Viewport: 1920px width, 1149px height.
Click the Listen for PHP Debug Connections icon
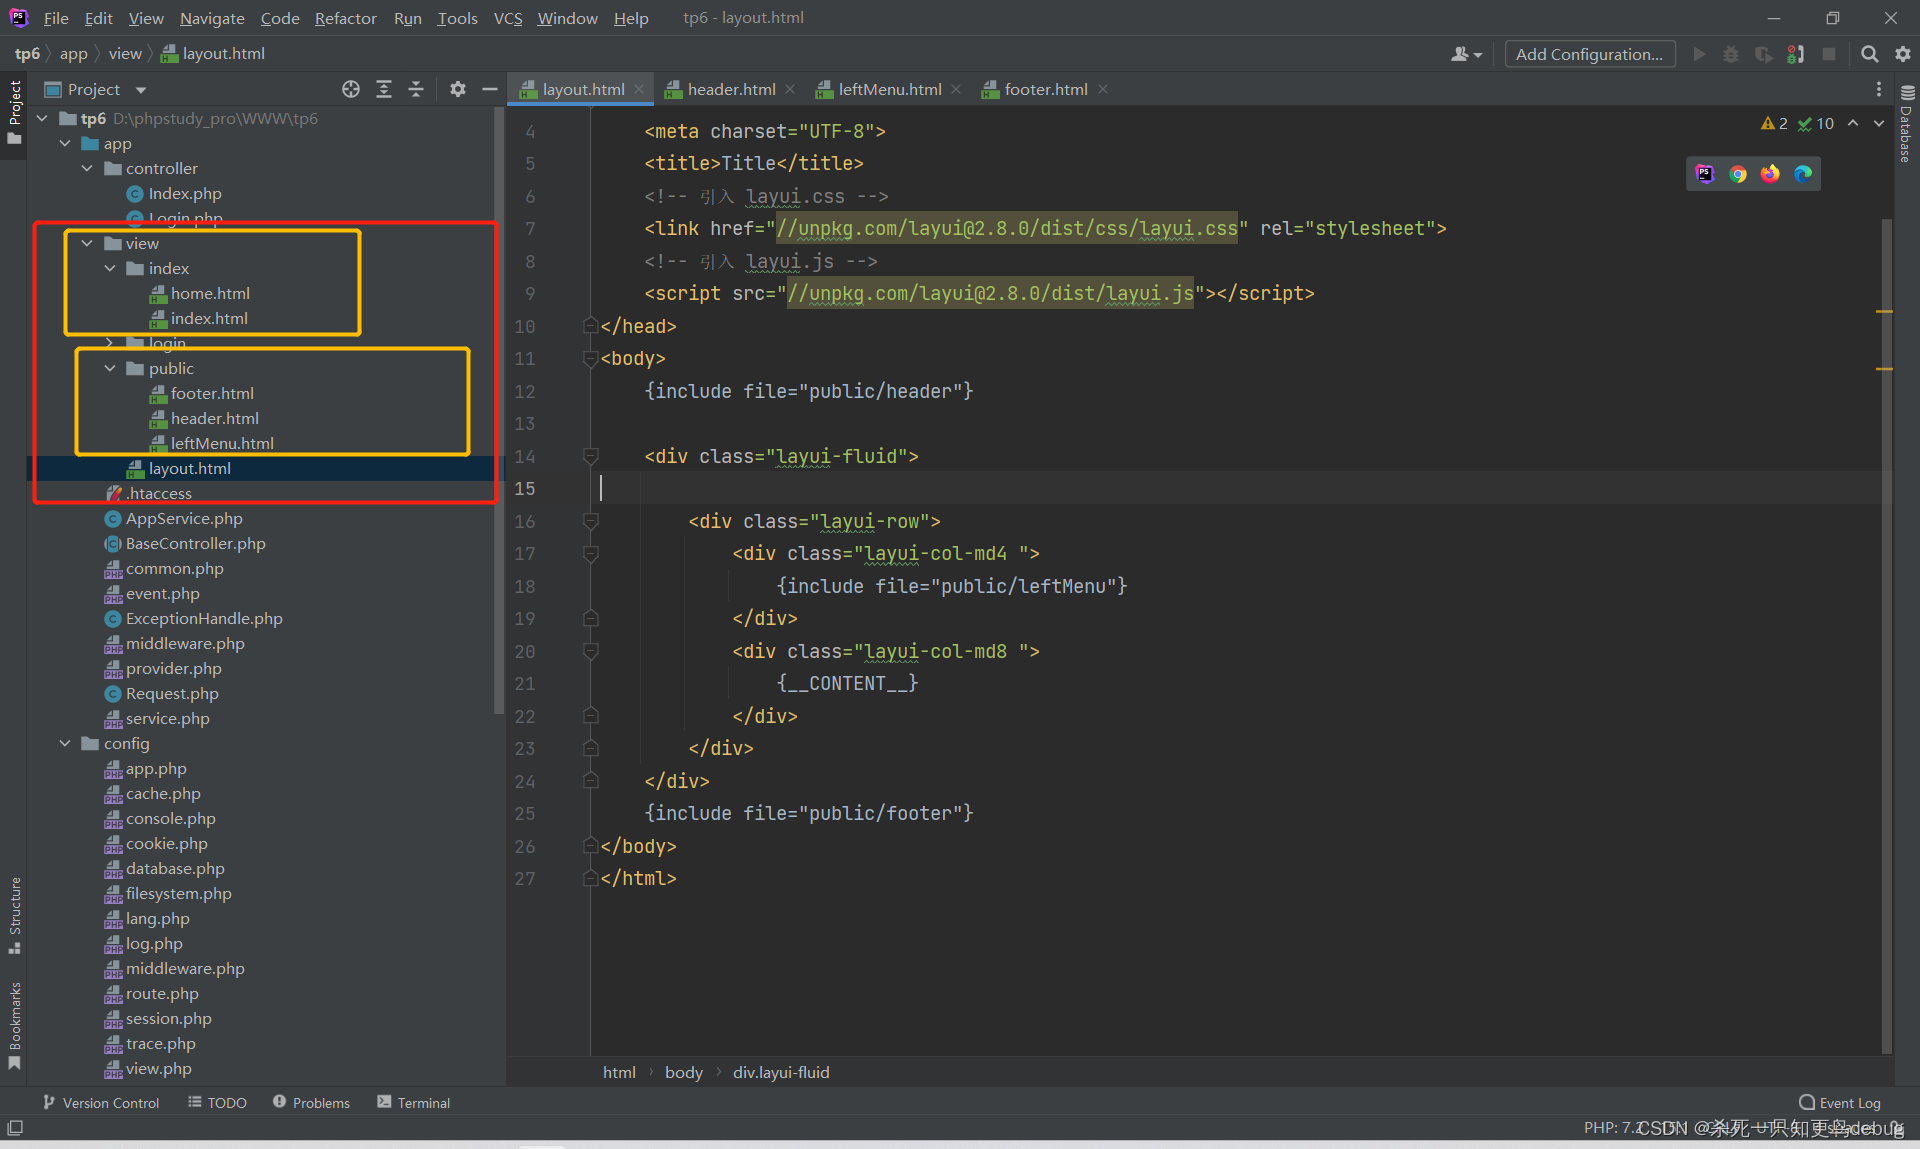[1796, 54]
